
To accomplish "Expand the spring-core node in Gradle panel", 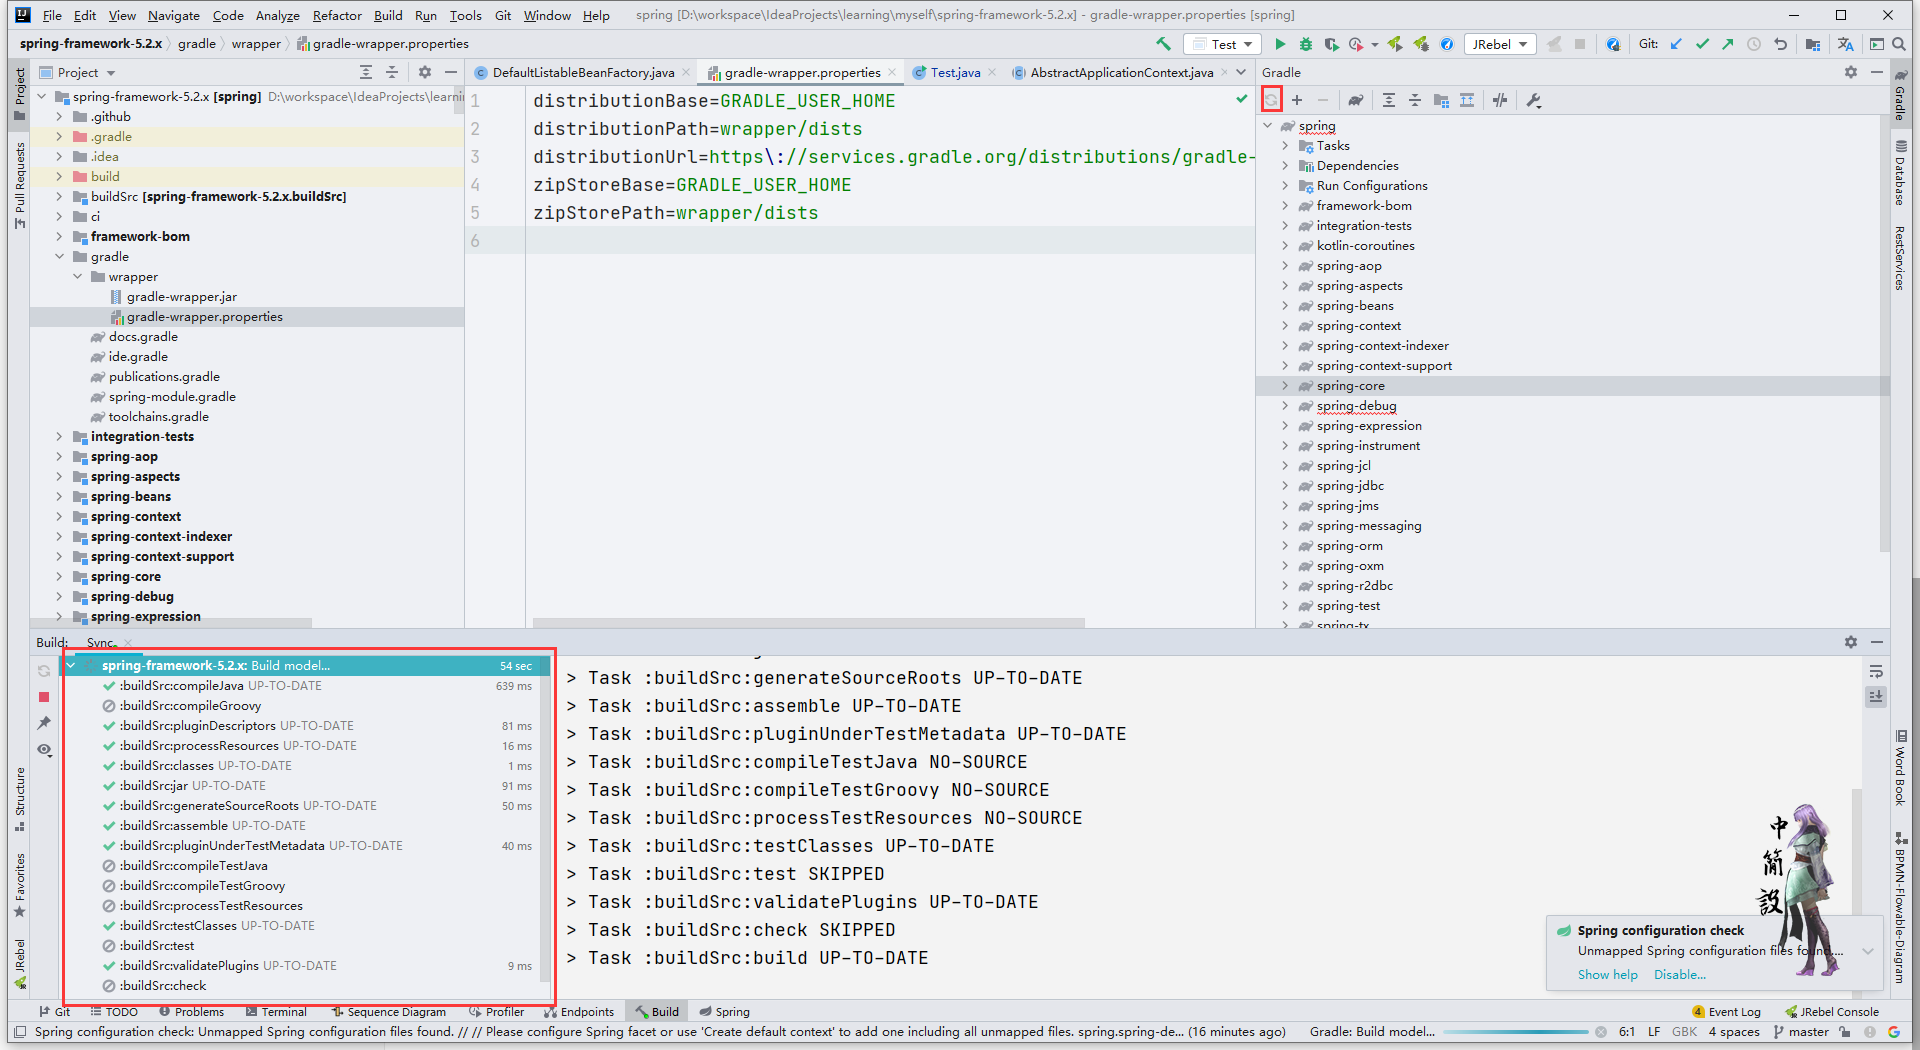I will 1286,385.
